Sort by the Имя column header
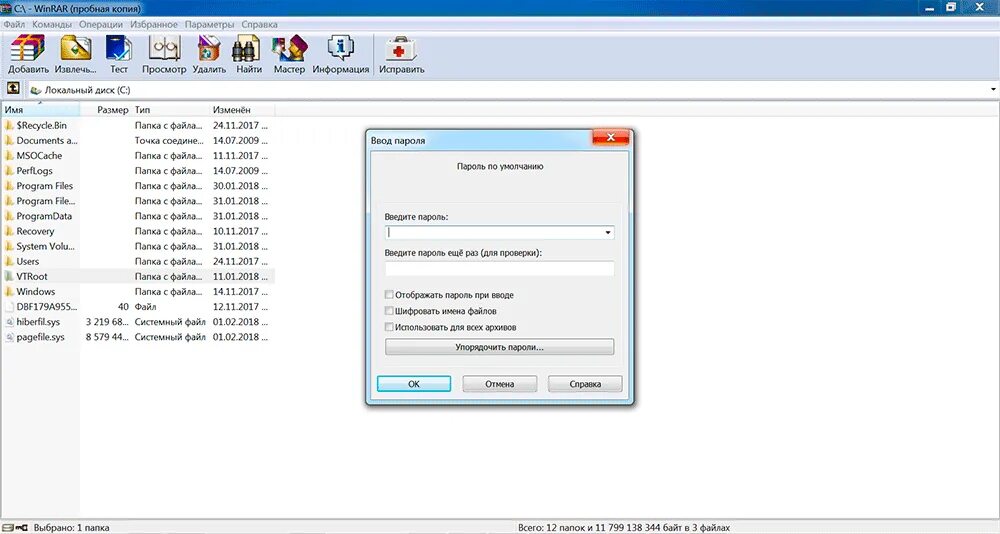 40,110
